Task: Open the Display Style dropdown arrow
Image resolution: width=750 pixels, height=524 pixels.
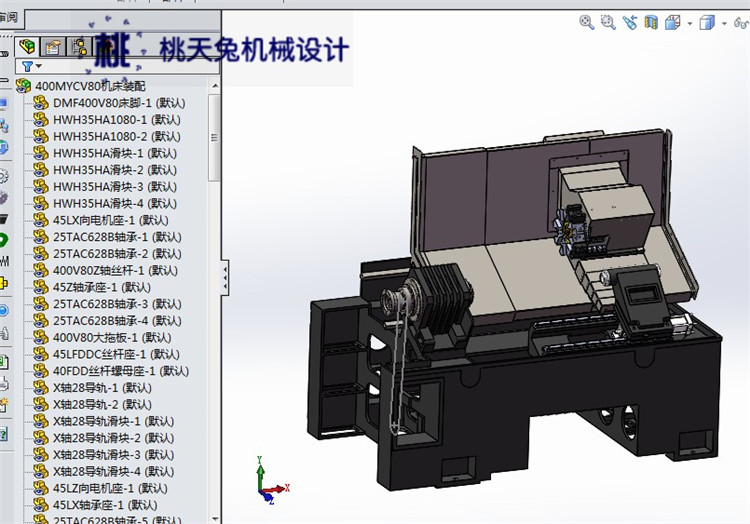Action: [x=722, y=23]
